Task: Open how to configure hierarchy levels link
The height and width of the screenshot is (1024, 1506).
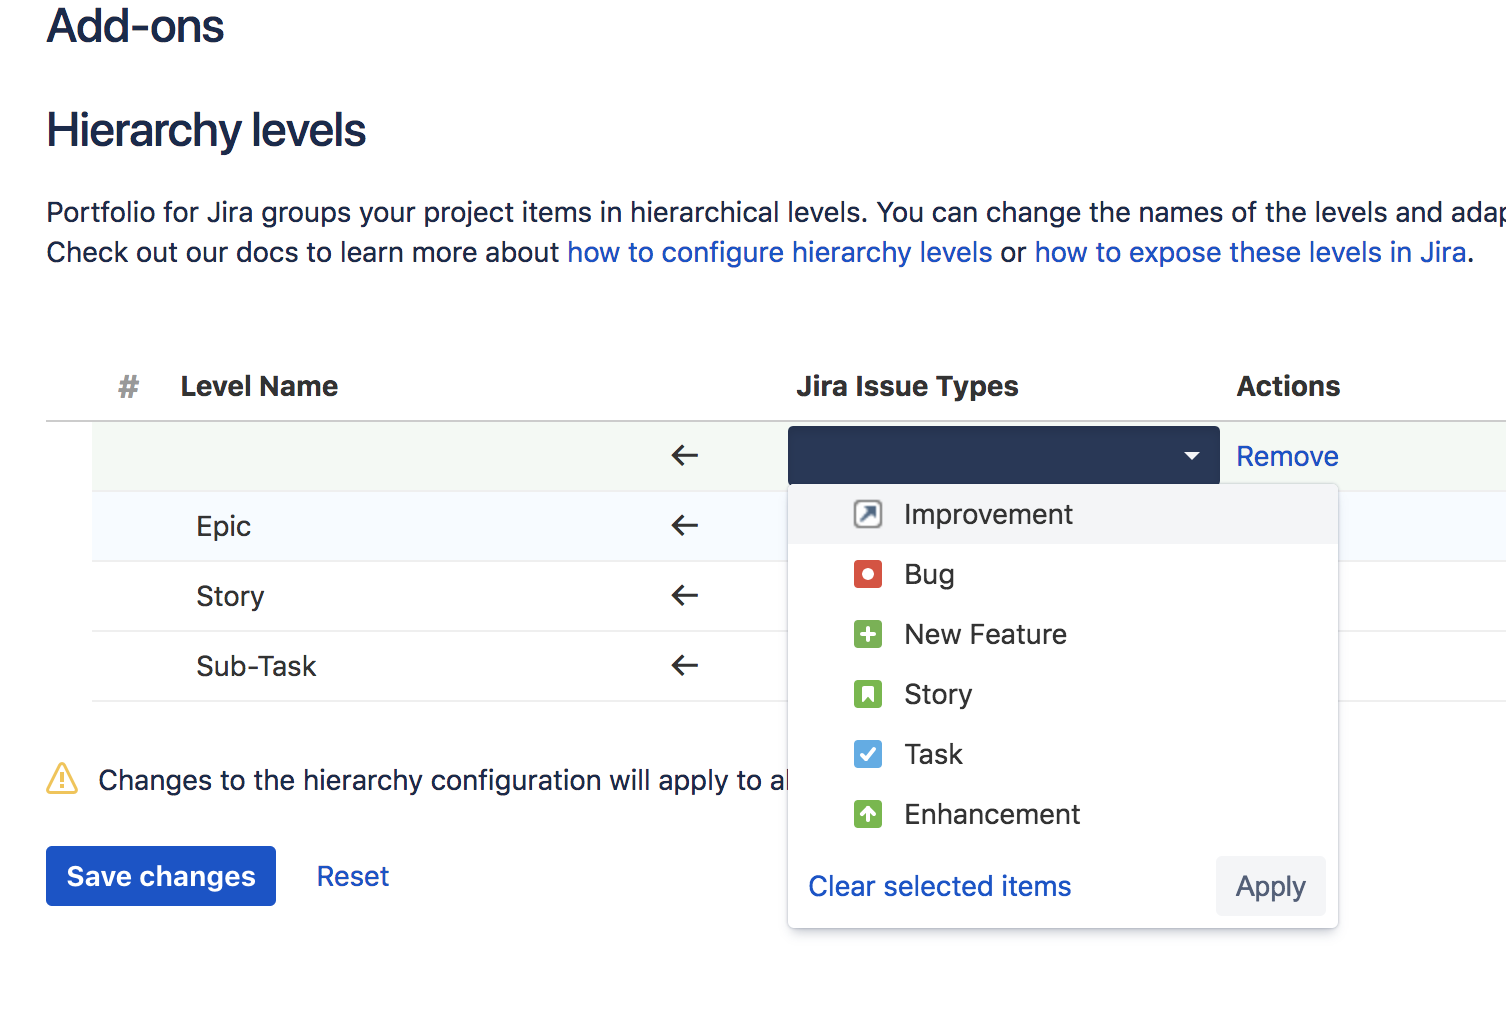Action: [x=780, y=252]
